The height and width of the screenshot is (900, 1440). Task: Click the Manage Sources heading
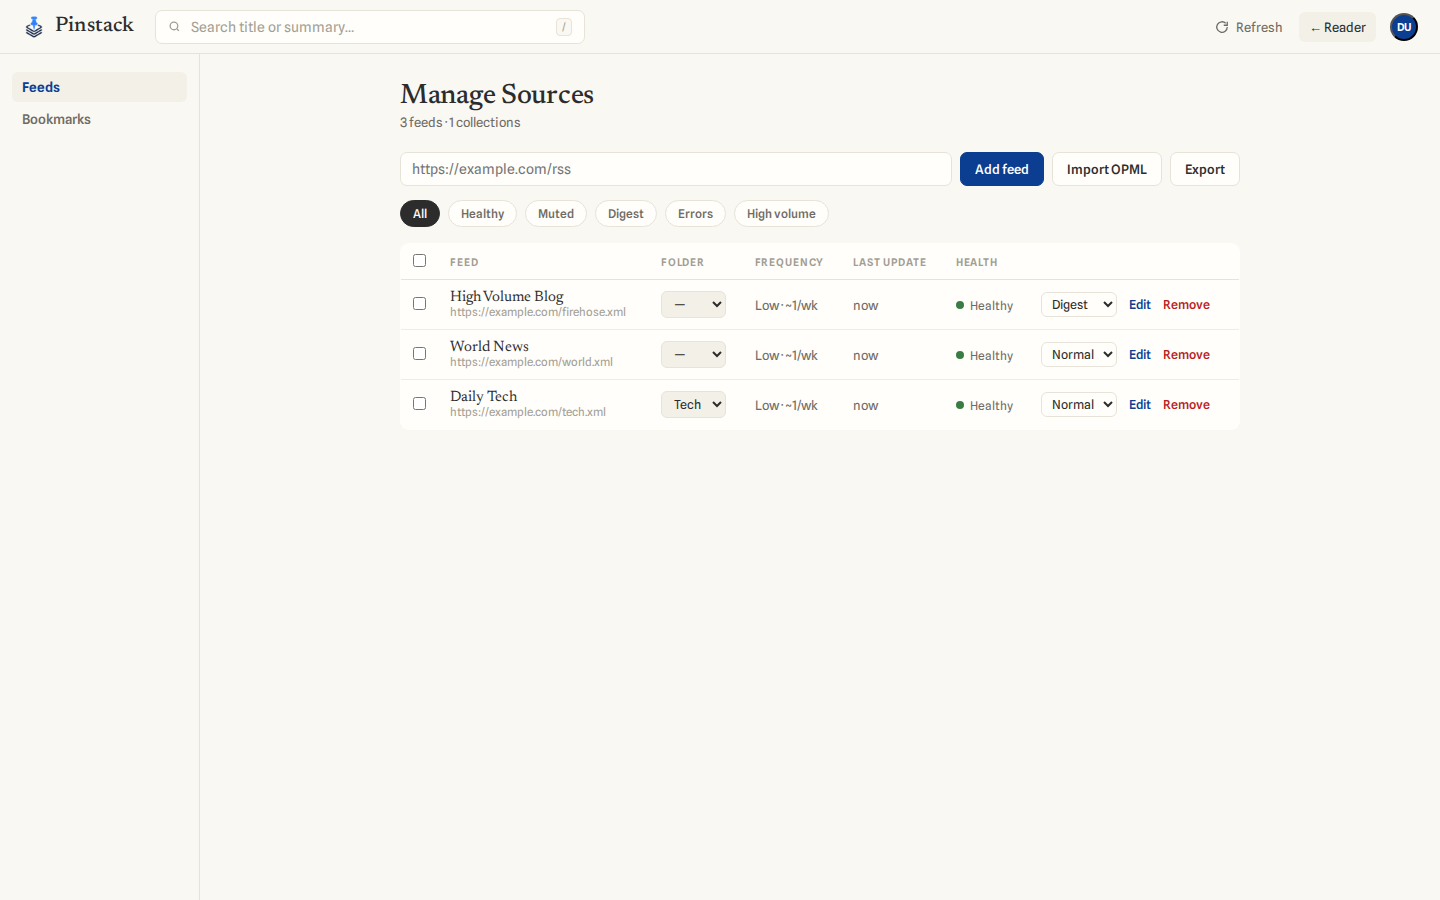click(x=497, y=94)
